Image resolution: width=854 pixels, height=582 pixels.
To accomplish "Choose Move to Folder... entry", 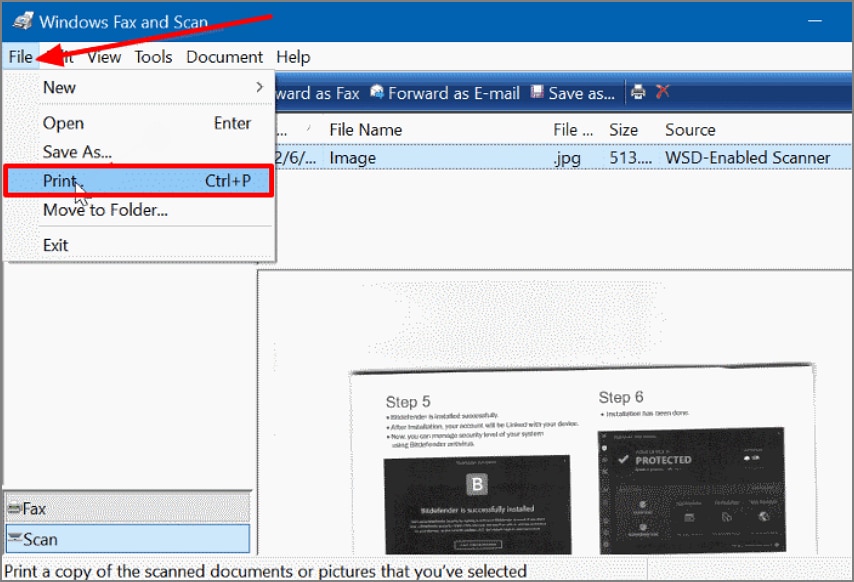I will 139,210.
